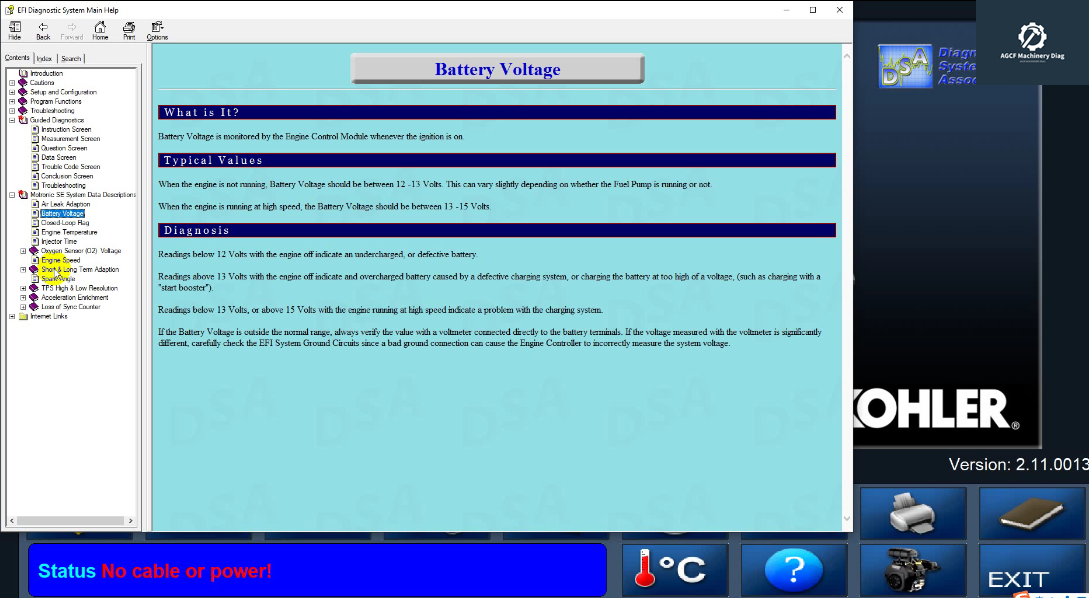Image resolution: width=1089 pixels, height=598 pixels.
Task: Select the Trouble Code Screen topic
Action: pyautogui.click(x=70, y=167)
